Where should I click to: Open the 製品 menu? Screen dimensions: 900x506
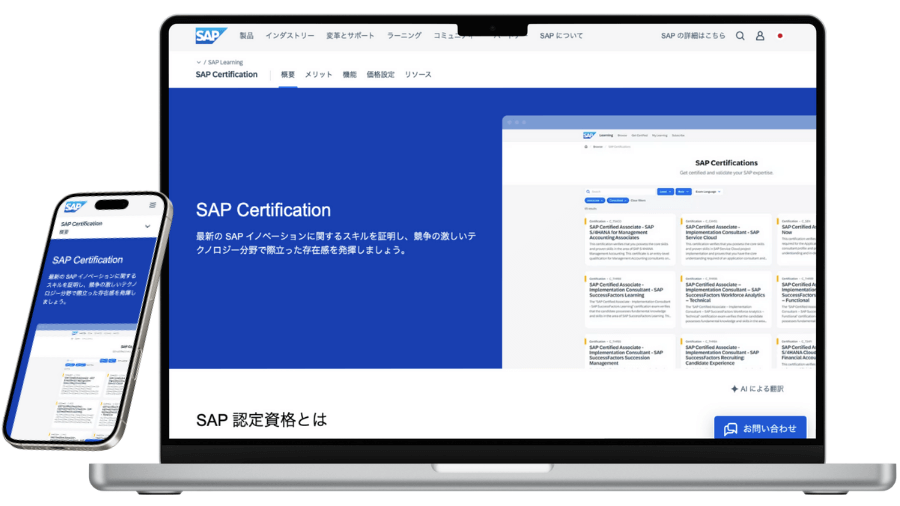(246, 36)
